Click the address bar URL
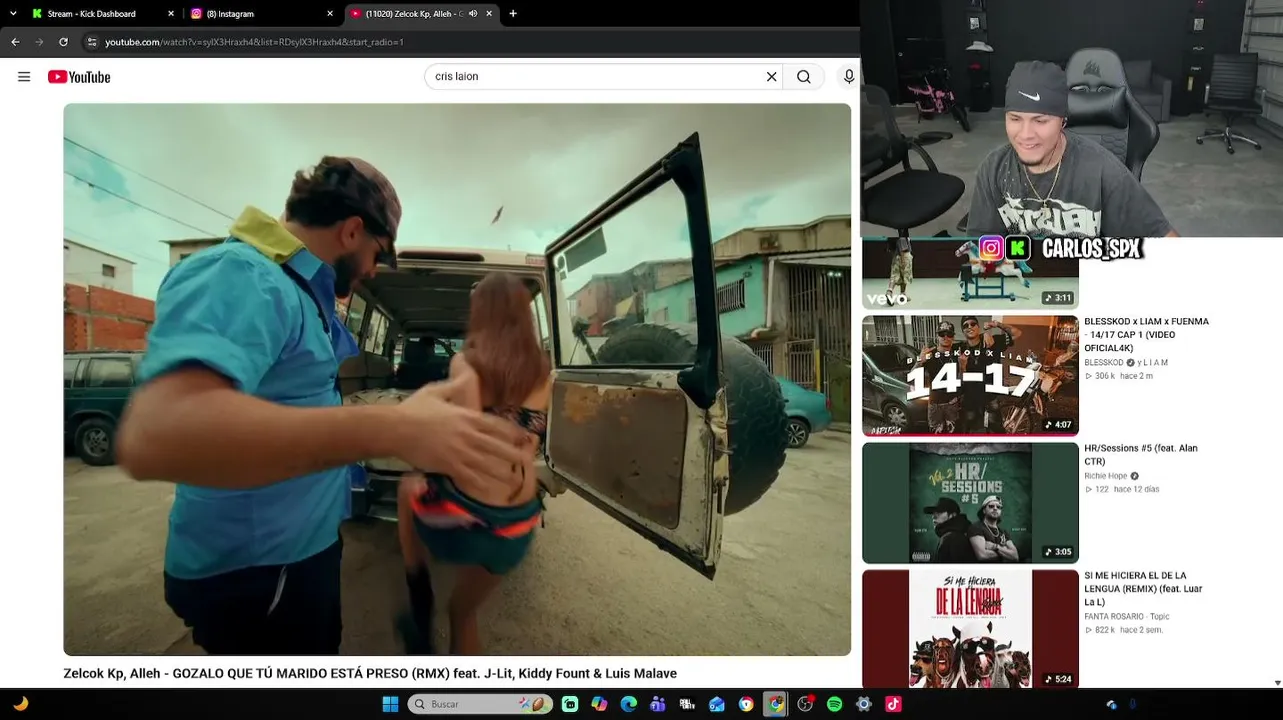The image size is (1283, 720). (254, 42)
